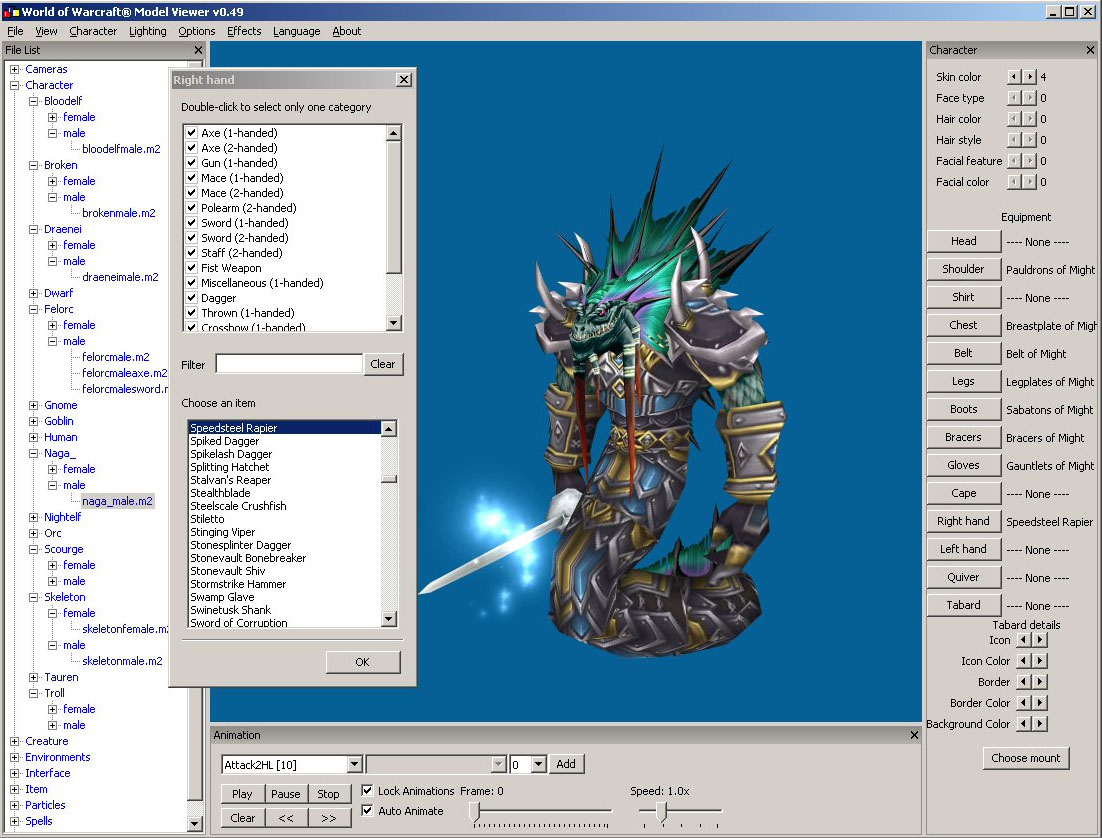Viewport: 1102px width, 838px height.
Task: Step animation forward with >> button
Action: (x=329, y=817)
